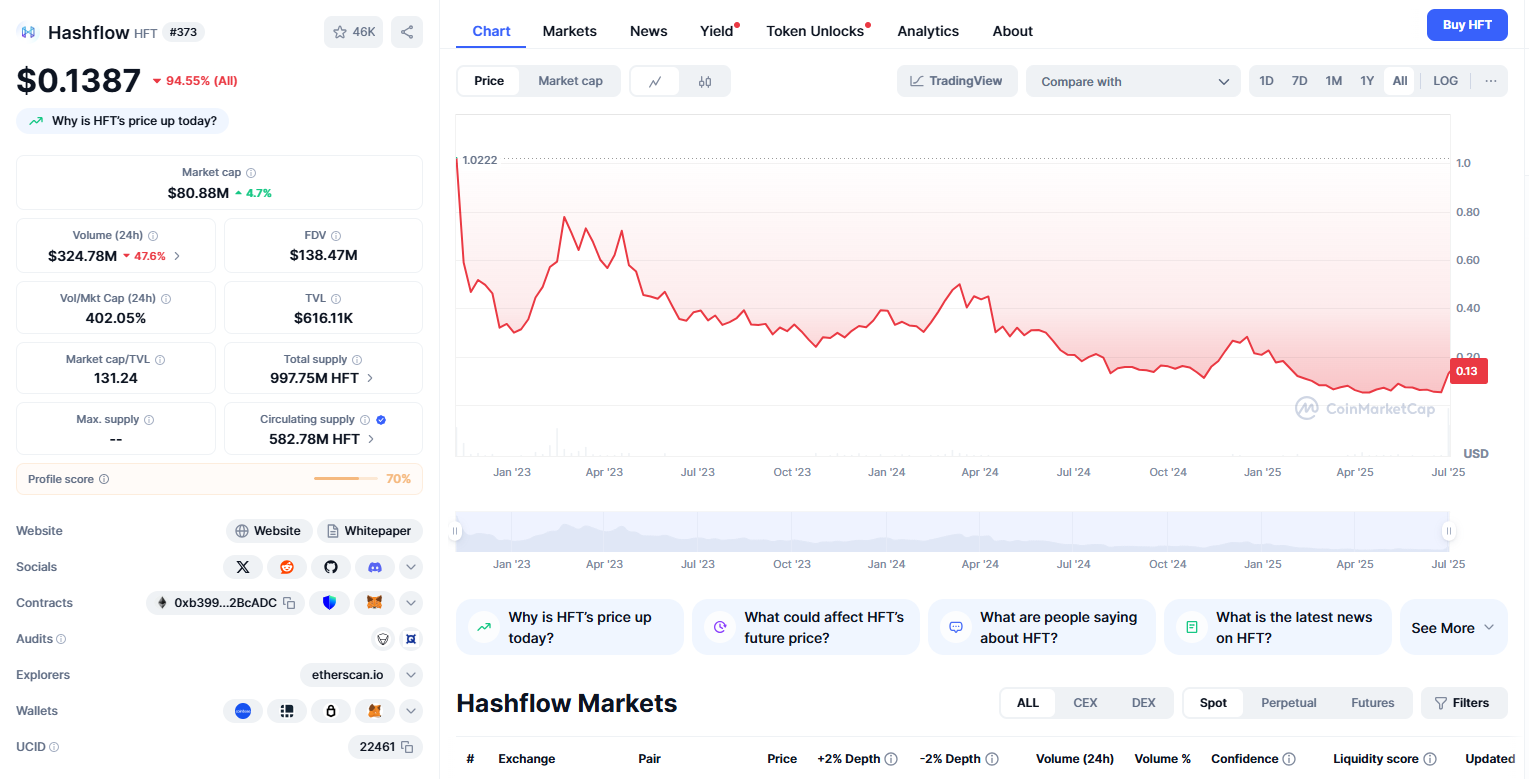Switch to the Token Unlocks tab
This screenshot has height=779, width=1529.
click(815, 31)
